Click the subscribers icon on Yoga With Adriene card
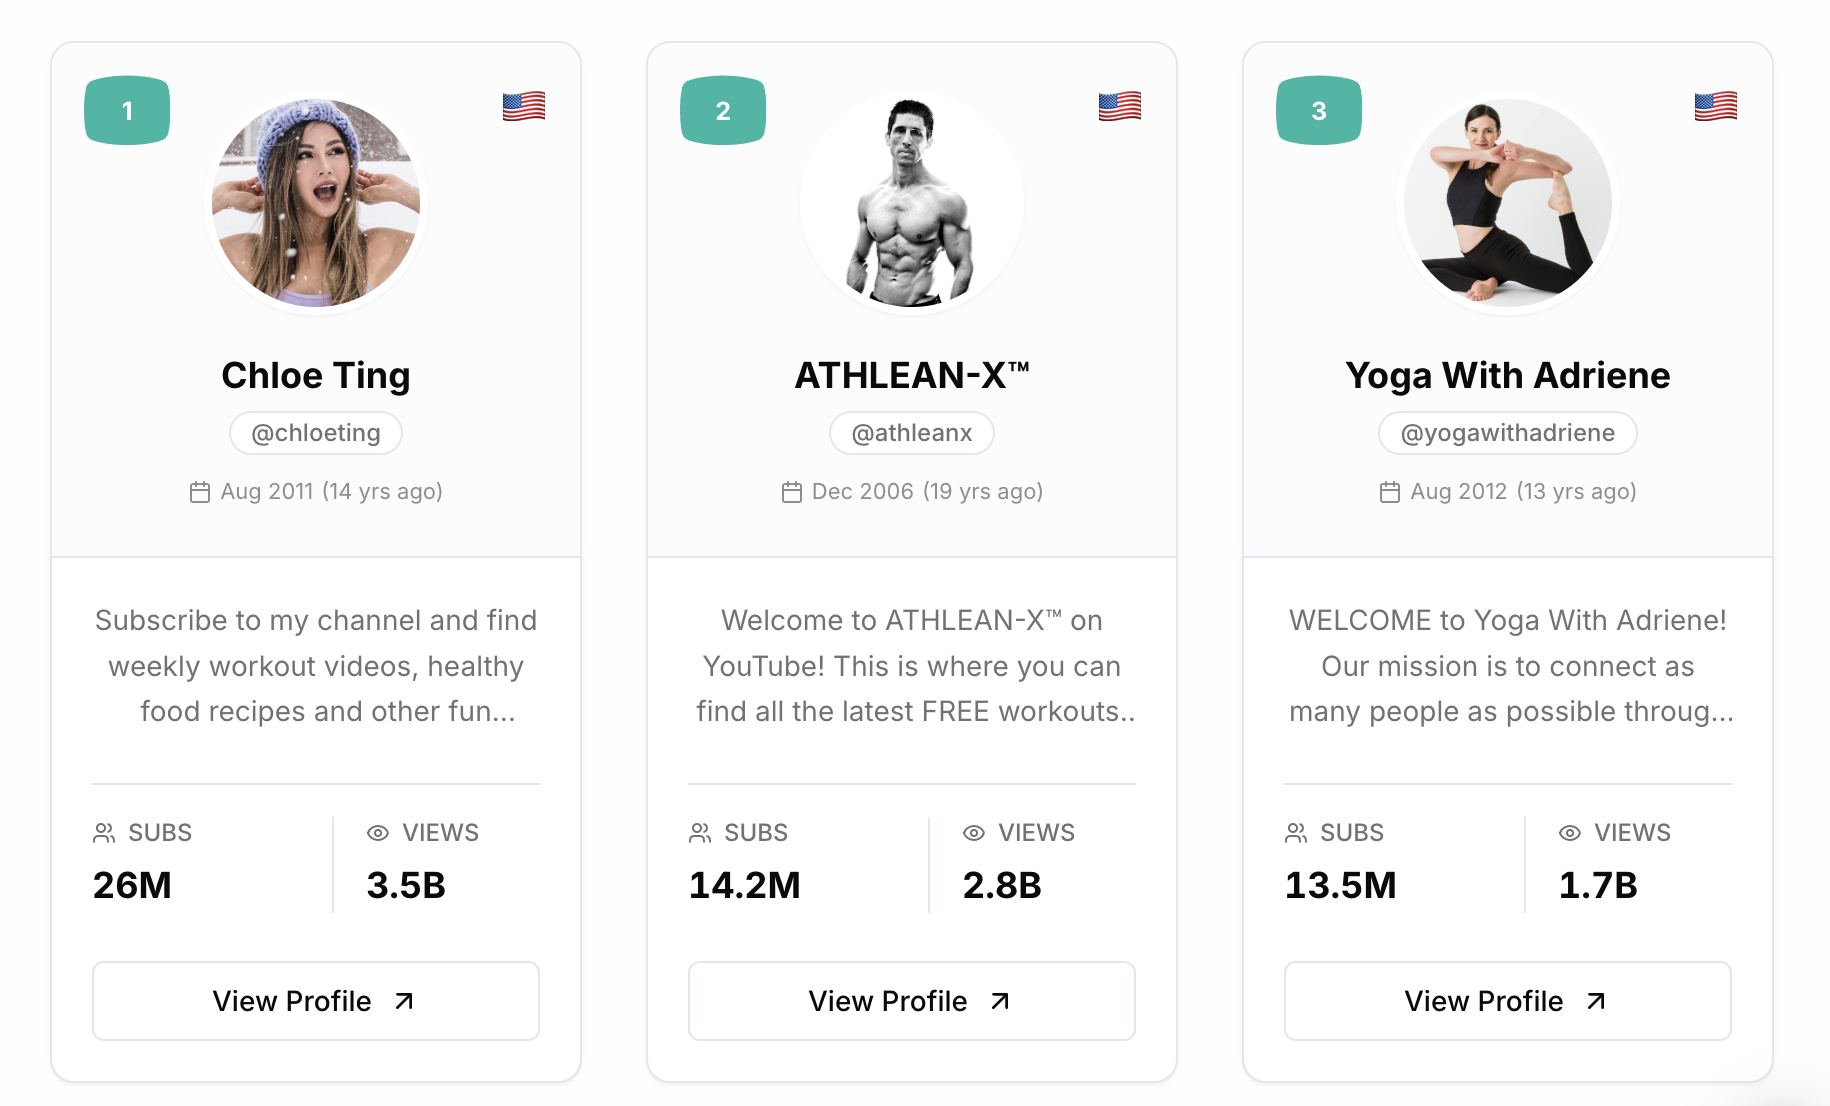 (x=1297, y=832)
